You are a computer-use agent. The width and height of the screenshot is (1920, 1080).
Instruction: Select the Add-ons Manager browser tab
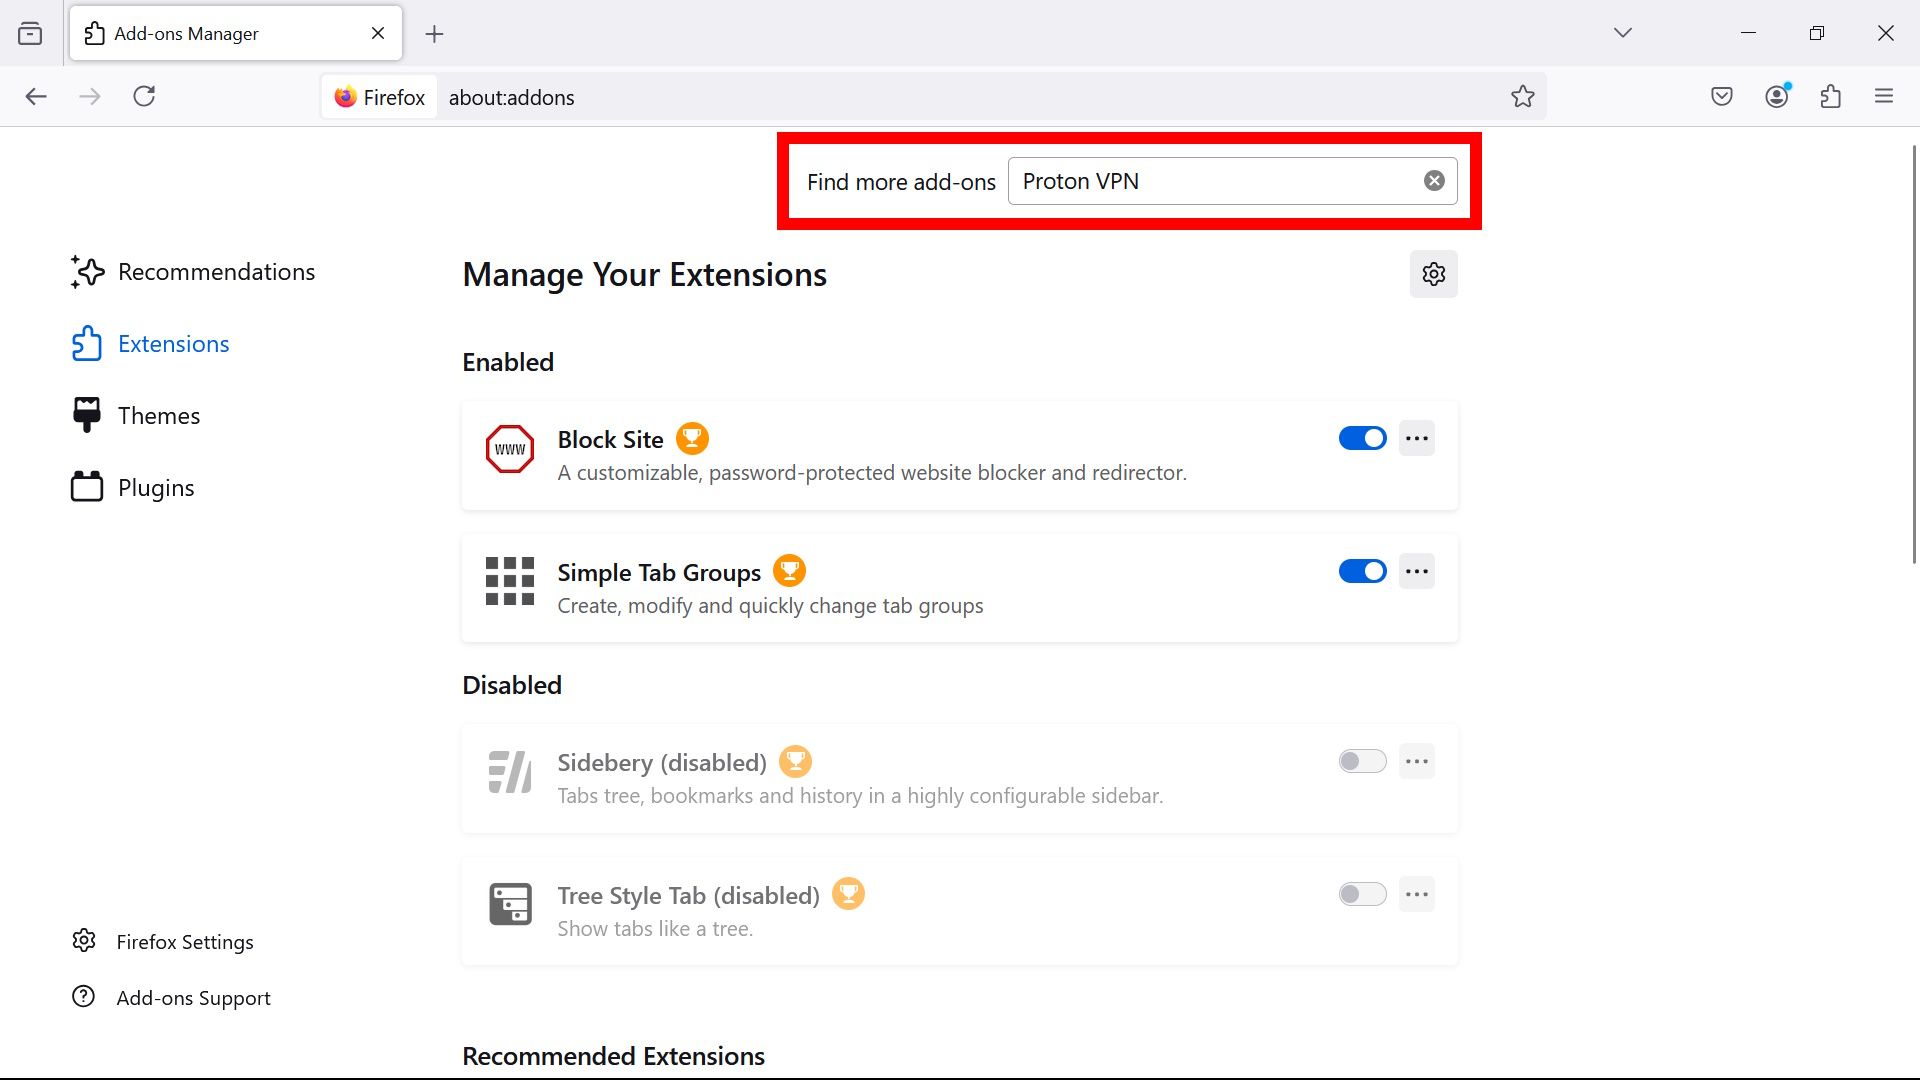click(236, 34)
